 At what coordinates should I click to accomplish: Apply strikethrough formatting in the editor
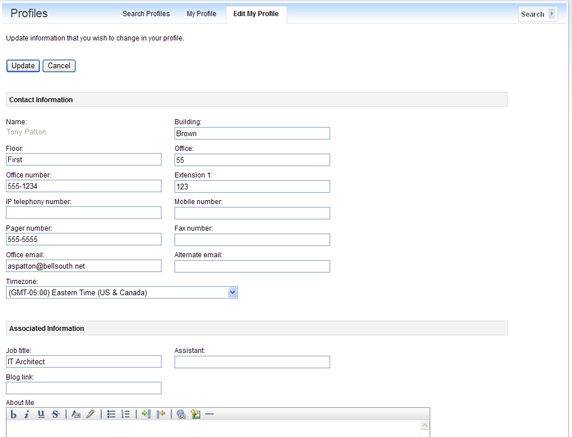[x=55, y=414]
